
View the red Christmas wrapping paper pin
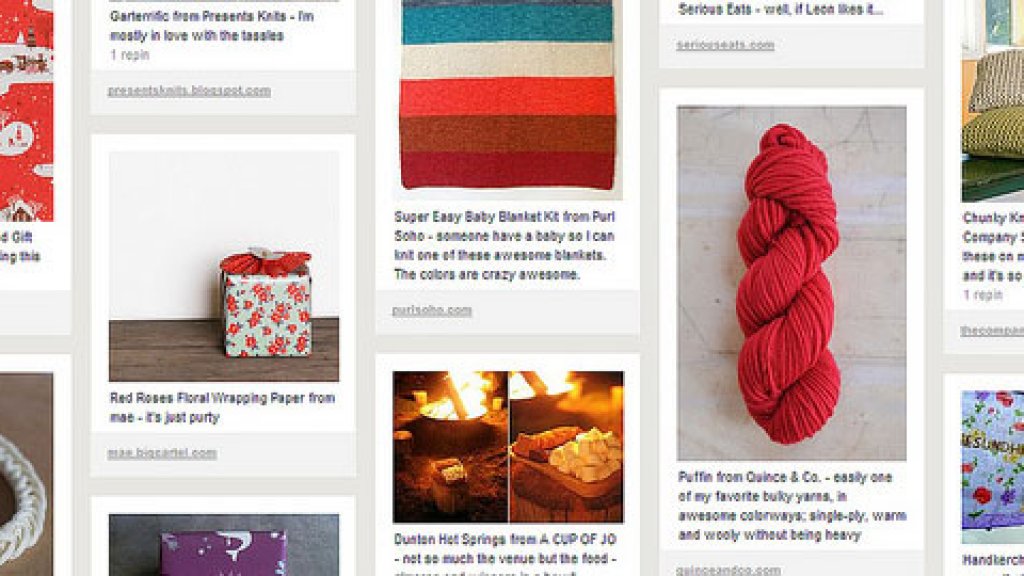tap(26, 111)
